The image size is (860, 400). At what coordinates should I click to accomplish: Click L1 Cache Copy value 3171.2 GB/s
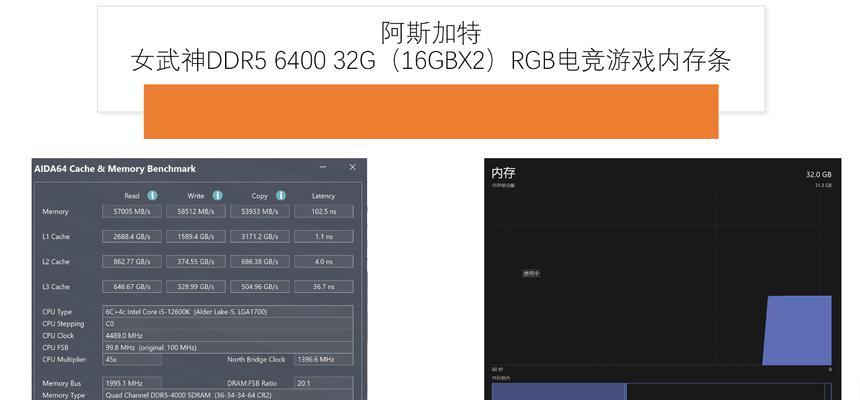tap(259, 236)
